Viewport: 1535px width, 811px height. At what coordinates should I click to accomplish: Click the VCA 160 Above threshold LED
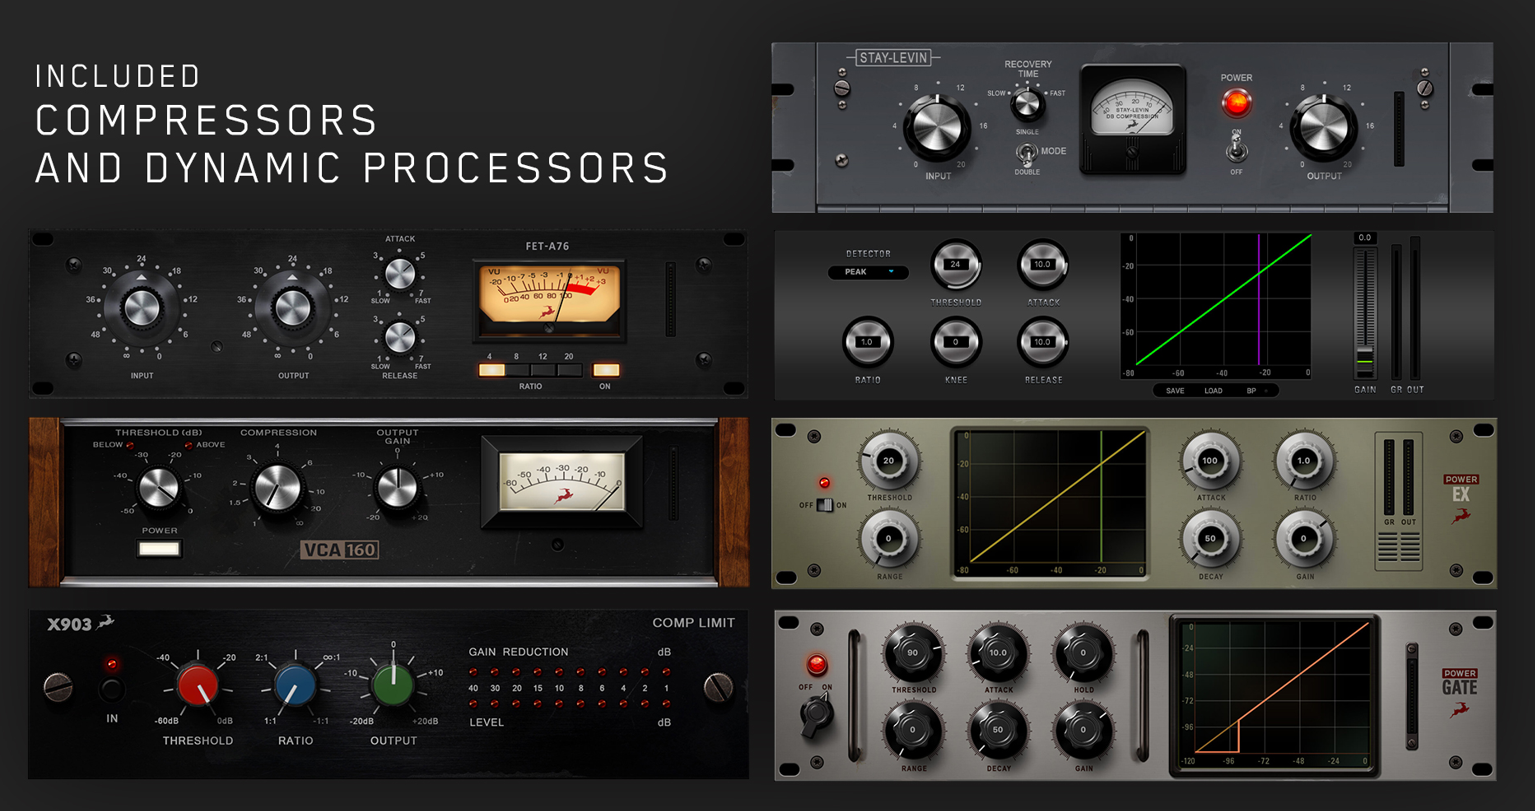(187, 445)
